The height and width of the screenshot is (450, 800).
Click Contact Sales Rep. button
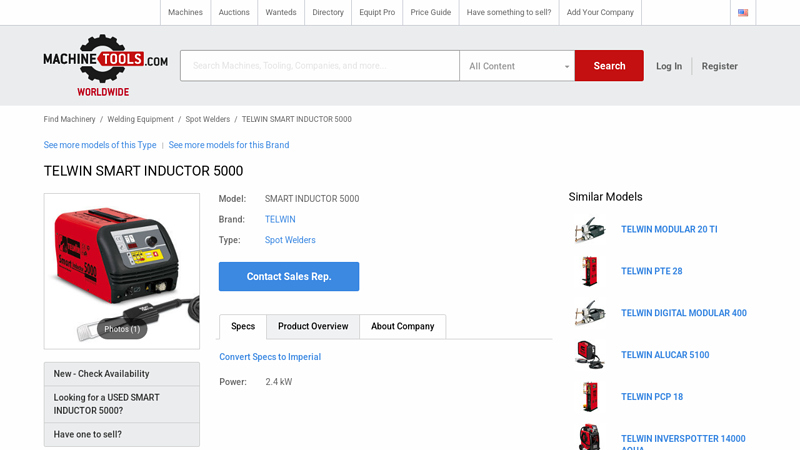click(289, 277)
